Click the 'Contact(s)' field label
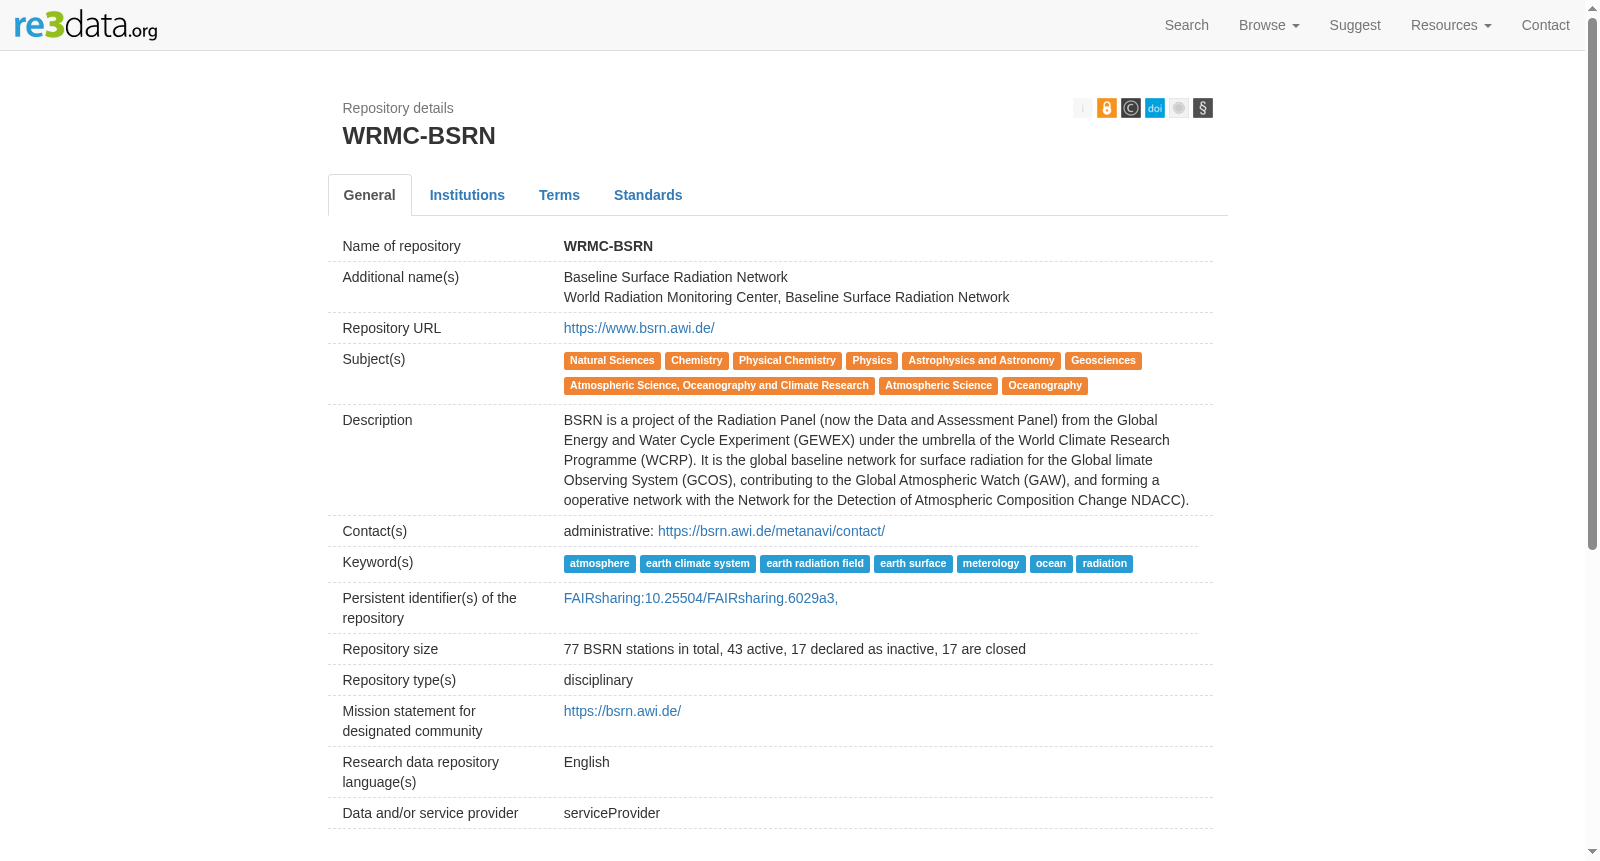The image size is (1600, 861). click(375, 531)
